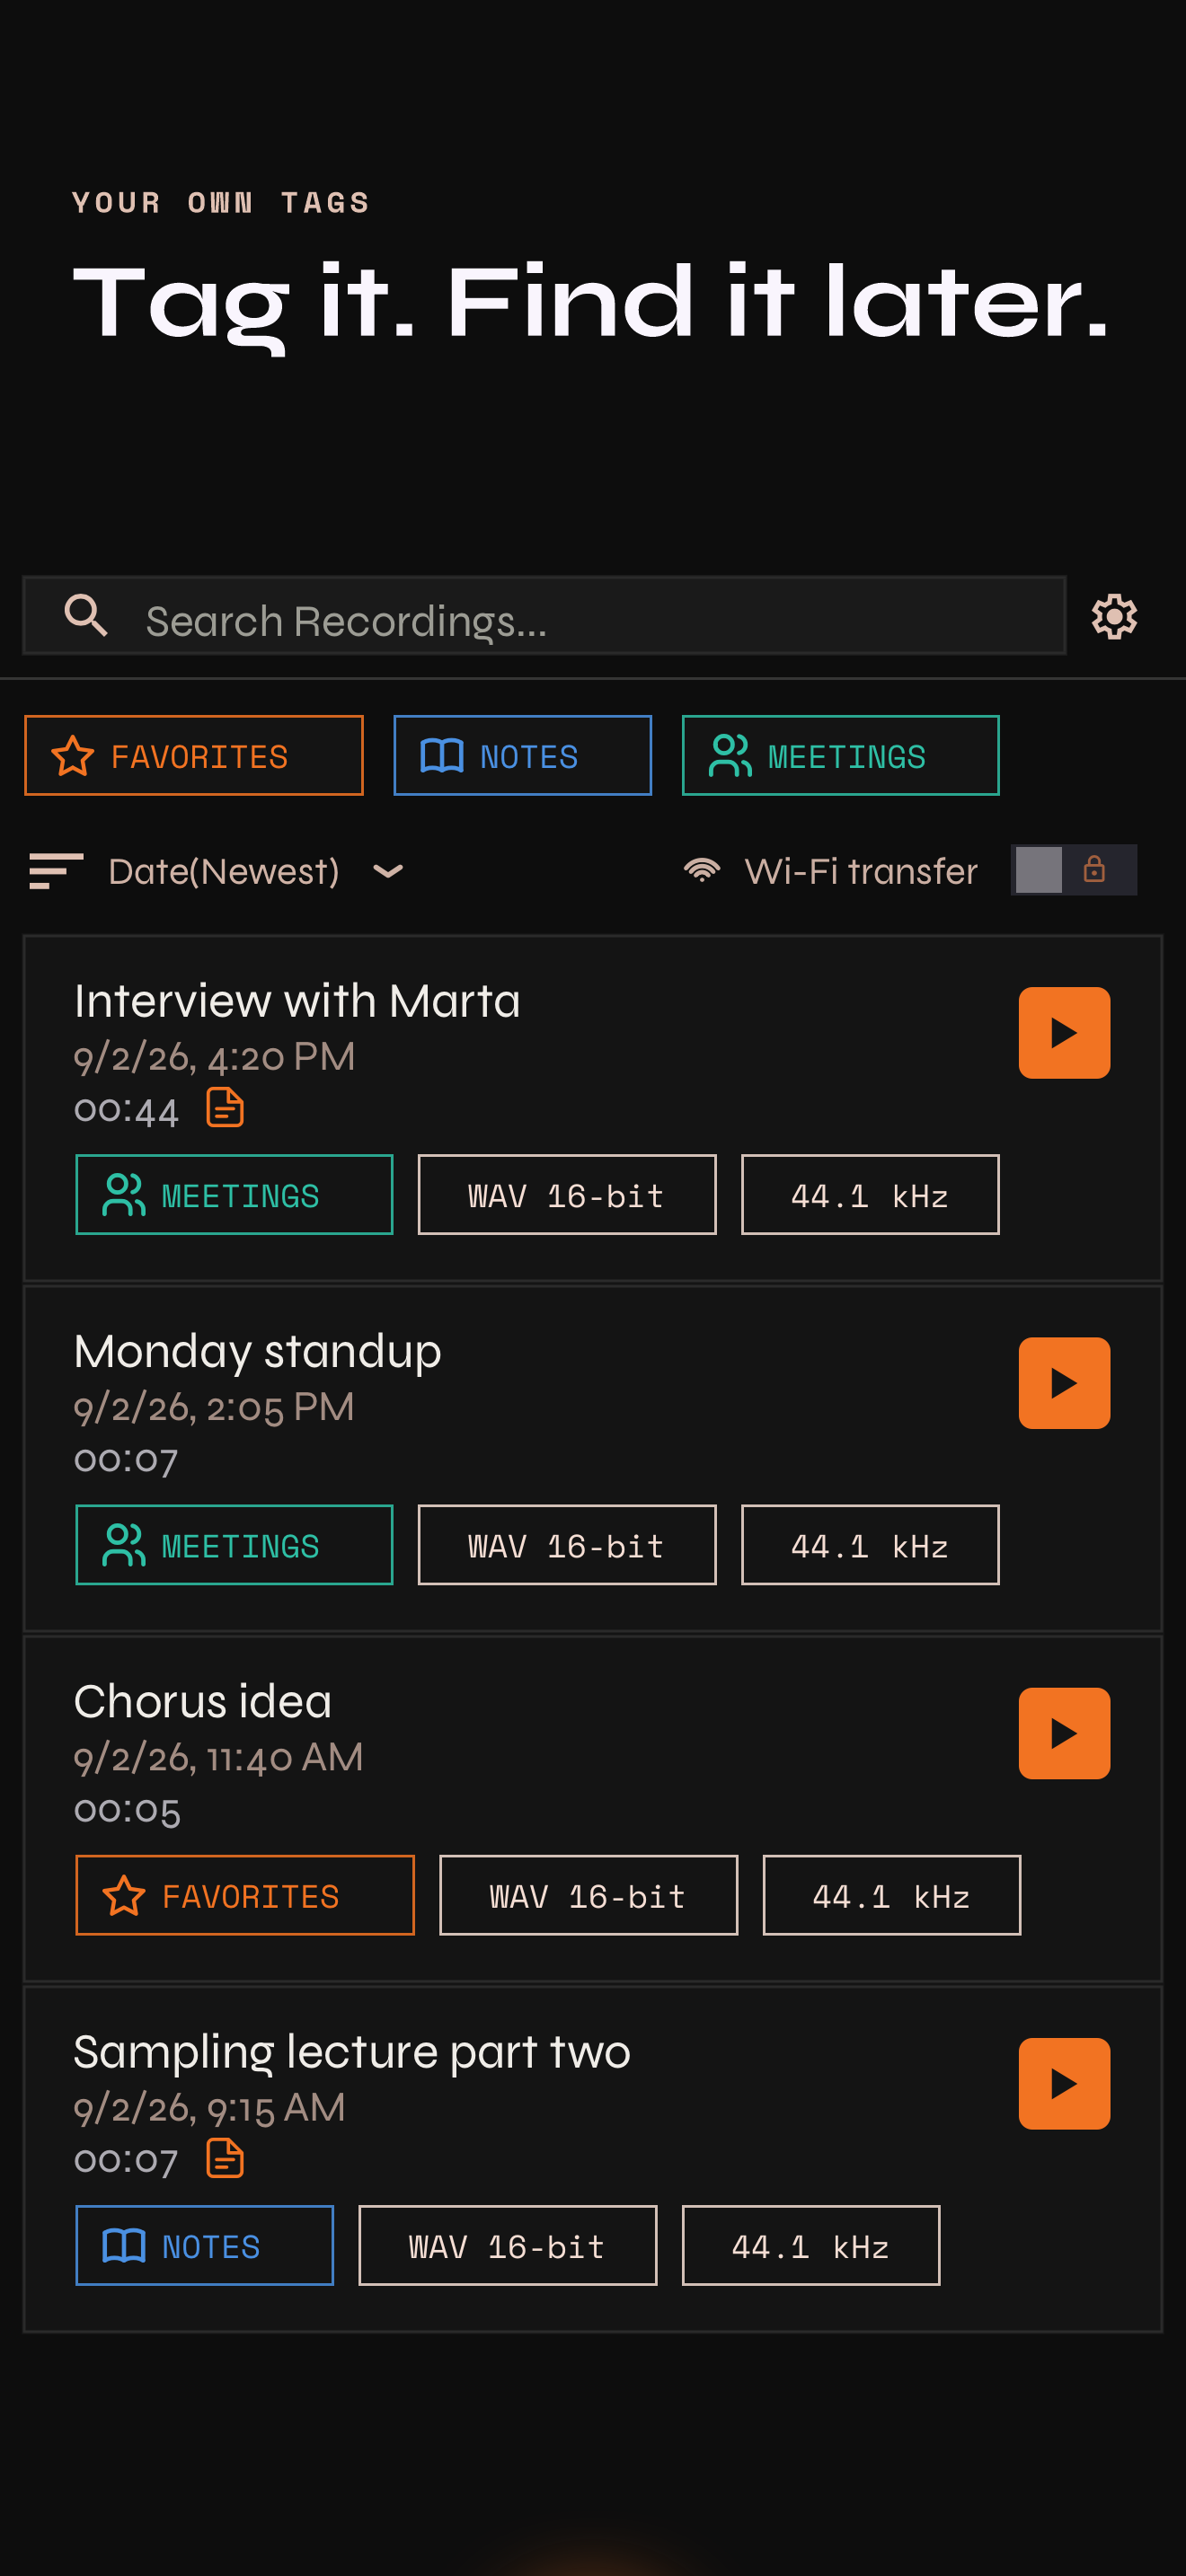
Task: Click 44.1 kHz badge on Monday standup
Action: click(x=870, y=1545)
